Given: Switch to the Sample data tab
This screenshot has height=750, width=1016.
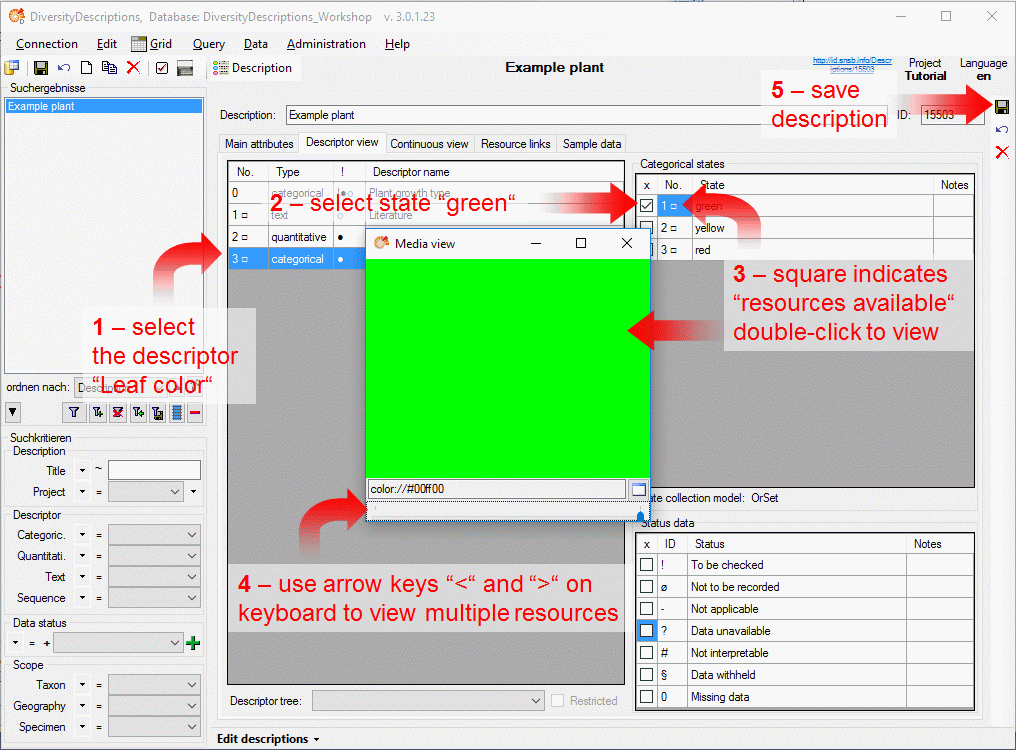Looking at the screenshot, I should point(592,144).
